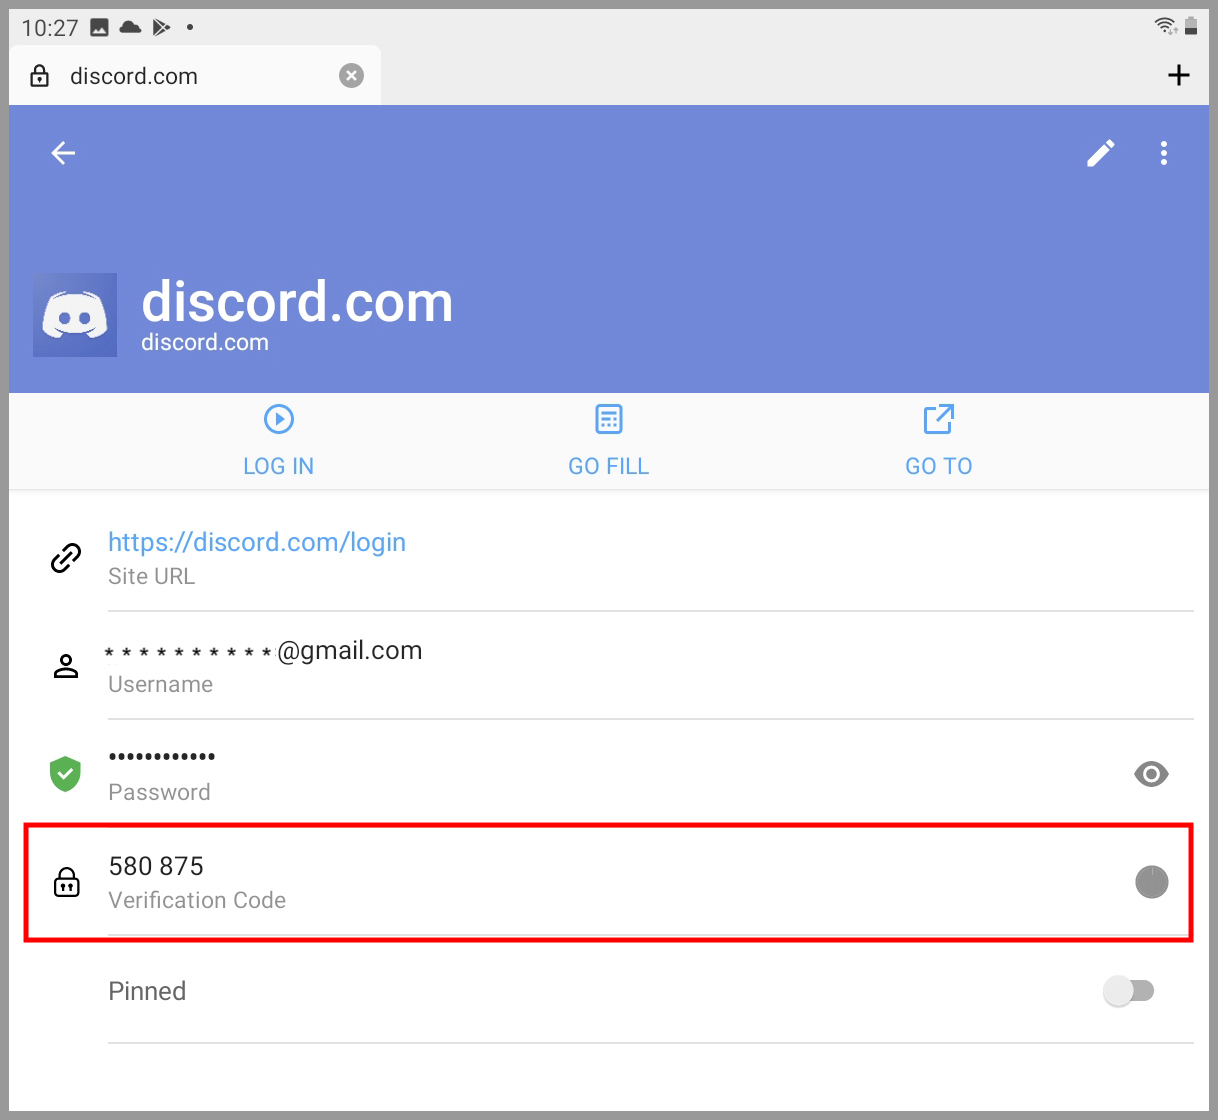Click the padlock icon beside Verification Code
This screenshot has width=1218, height=1120.
[x=67, y=882]
